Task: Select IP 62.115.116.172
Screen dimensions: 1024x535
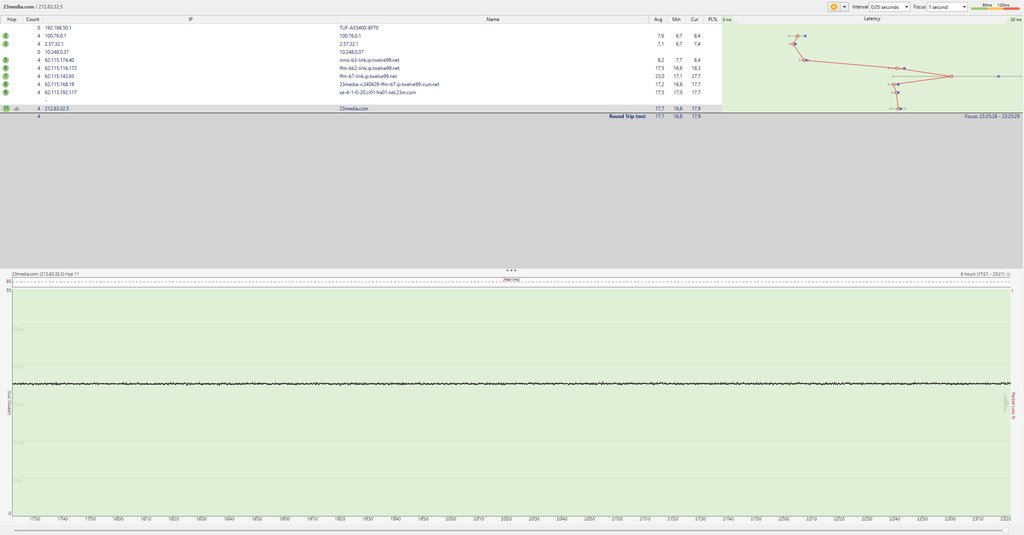Action: click(x=61, y=68)
